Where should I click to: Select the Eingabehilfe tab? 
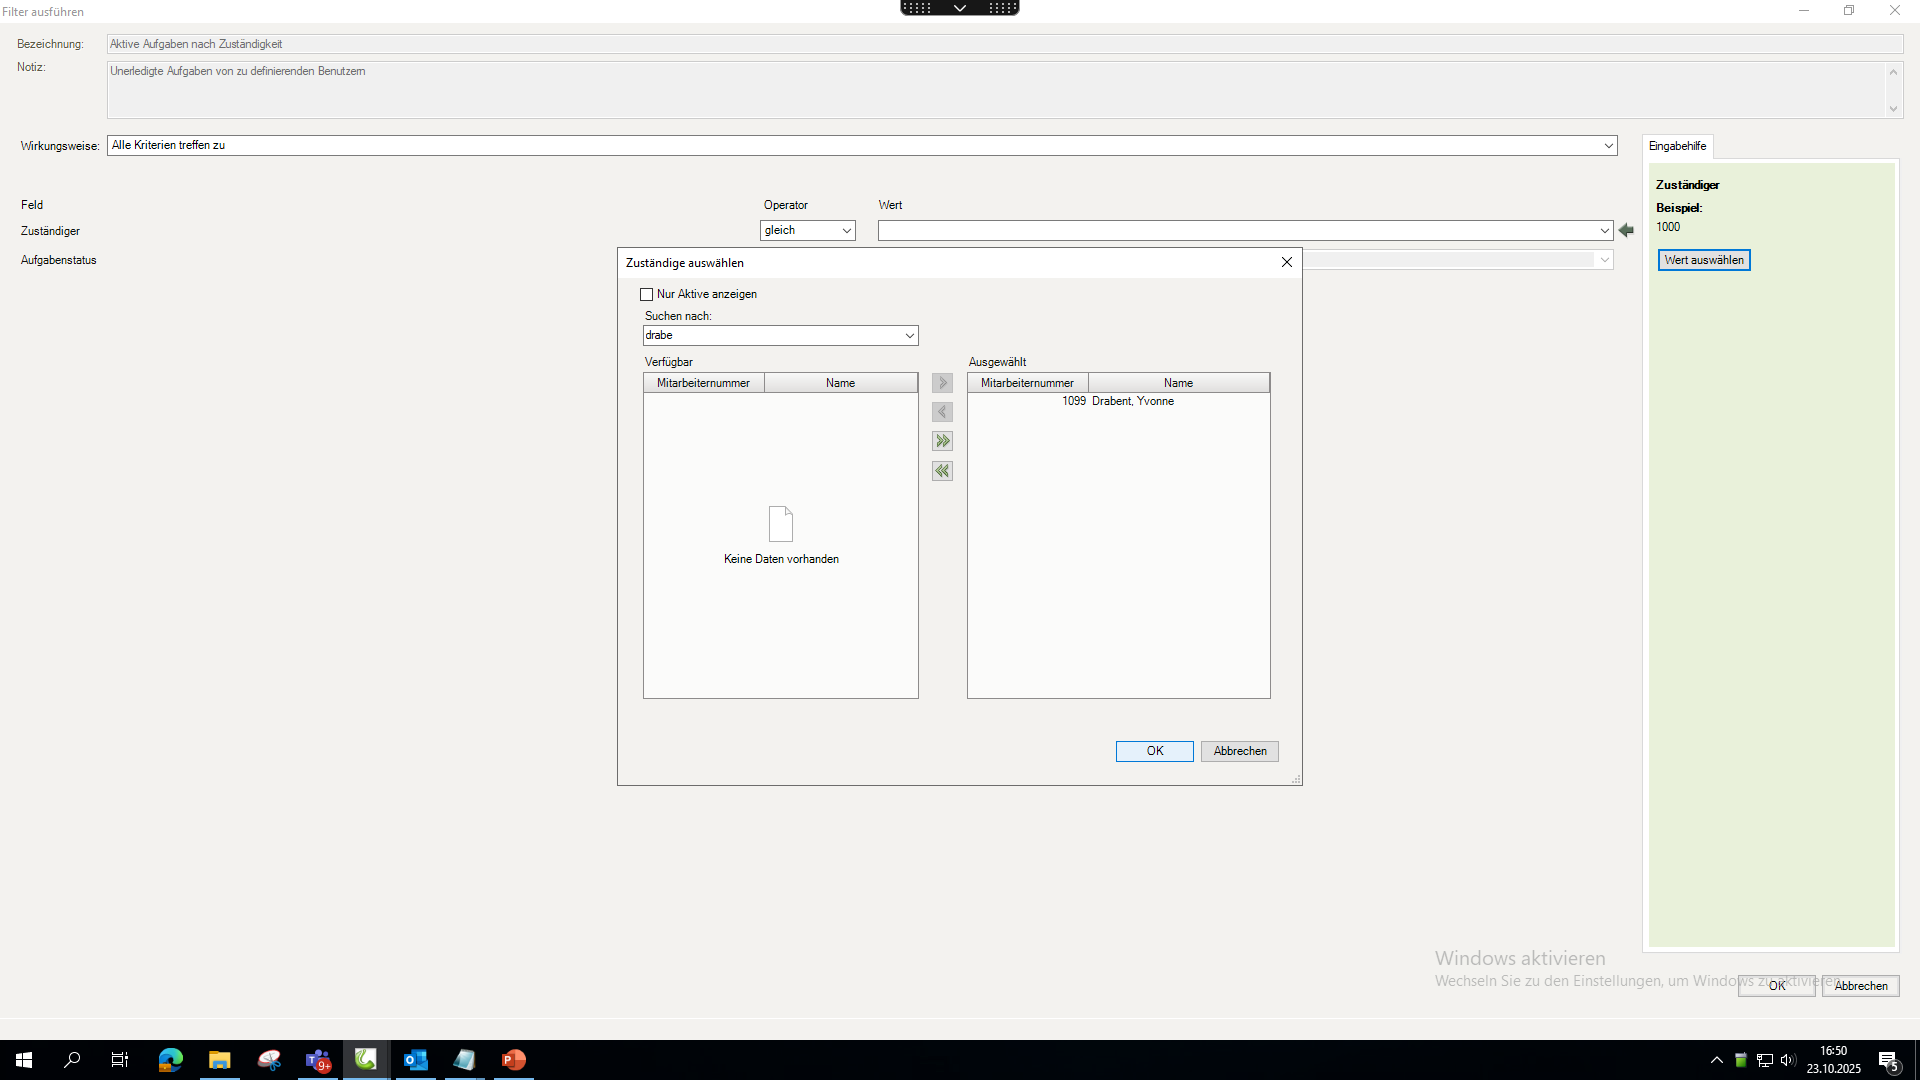point(1677,146)
